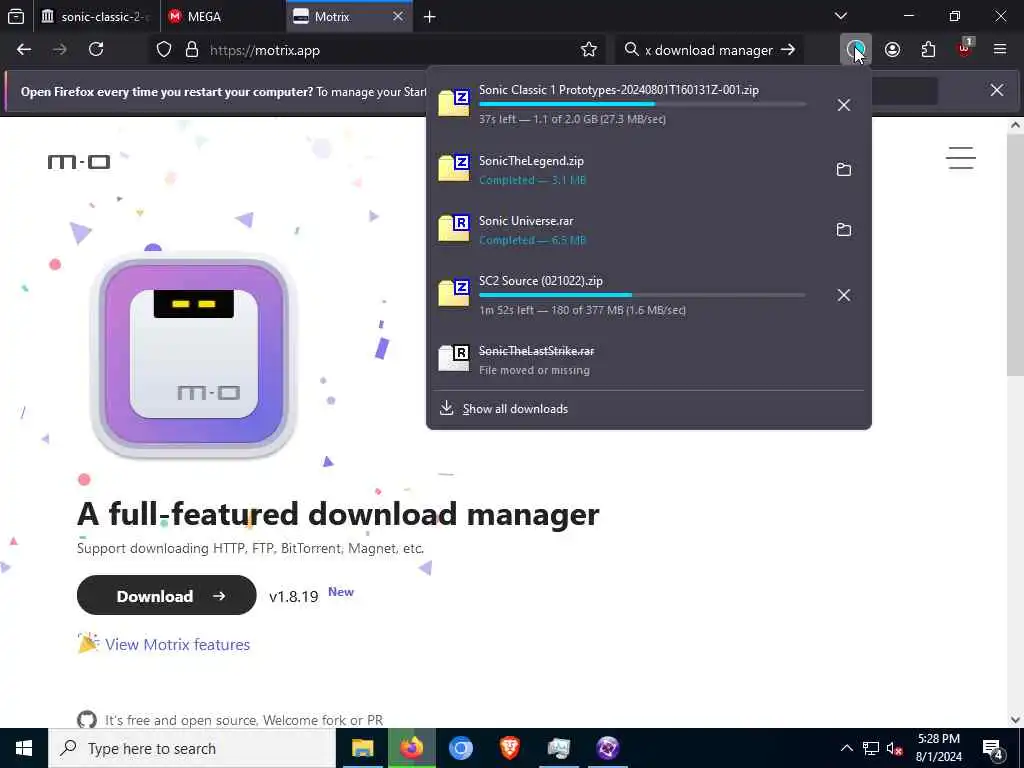1024x768 pixels.
Task: Show hidden system tray icons
Action: [x=846, y=748]
